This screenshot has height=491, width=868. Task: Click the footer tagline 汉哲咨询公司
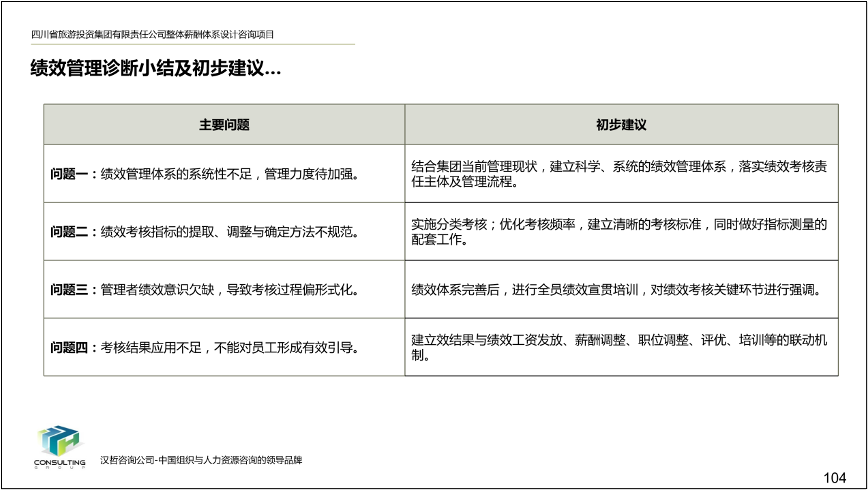[x=201, y=460]
